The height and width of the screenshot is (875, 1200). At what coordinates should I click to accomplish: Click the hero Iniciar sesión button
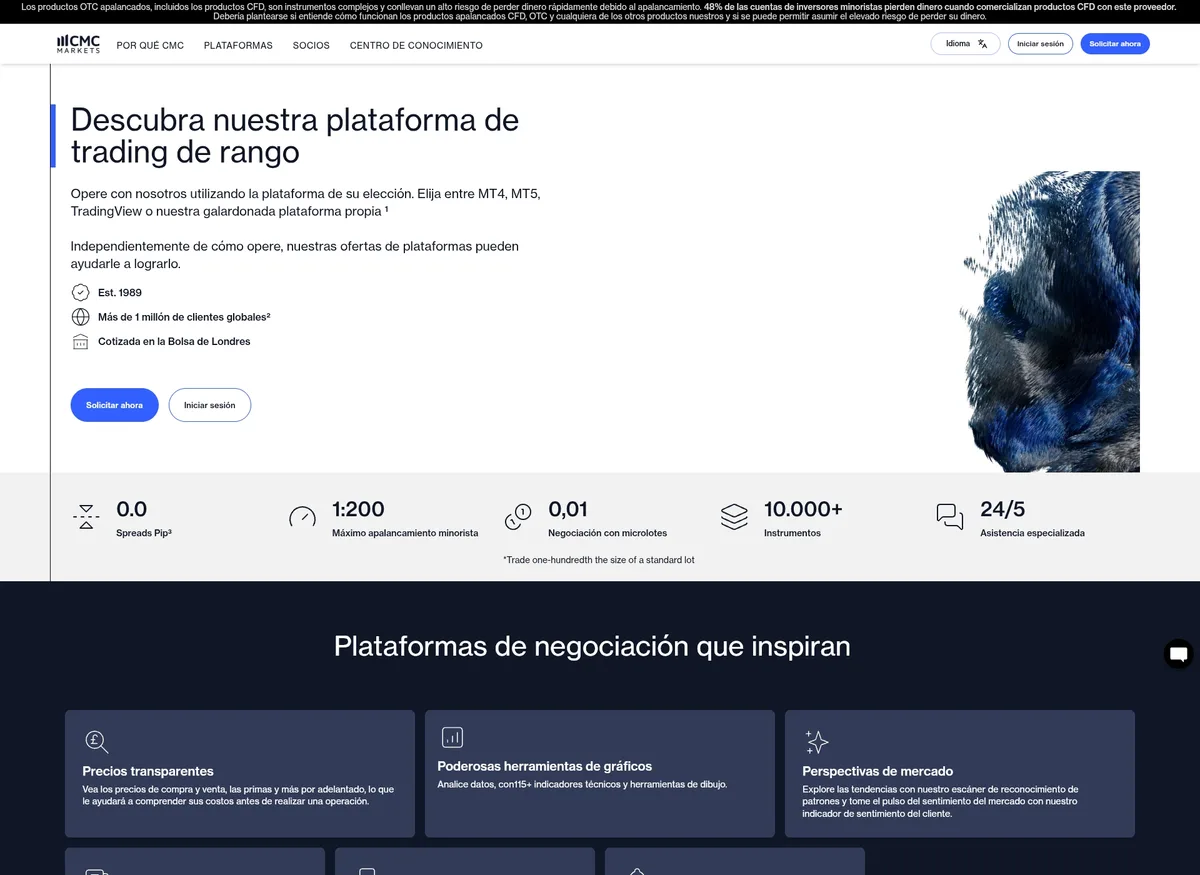pyautogui.click(x=209, y=405)
